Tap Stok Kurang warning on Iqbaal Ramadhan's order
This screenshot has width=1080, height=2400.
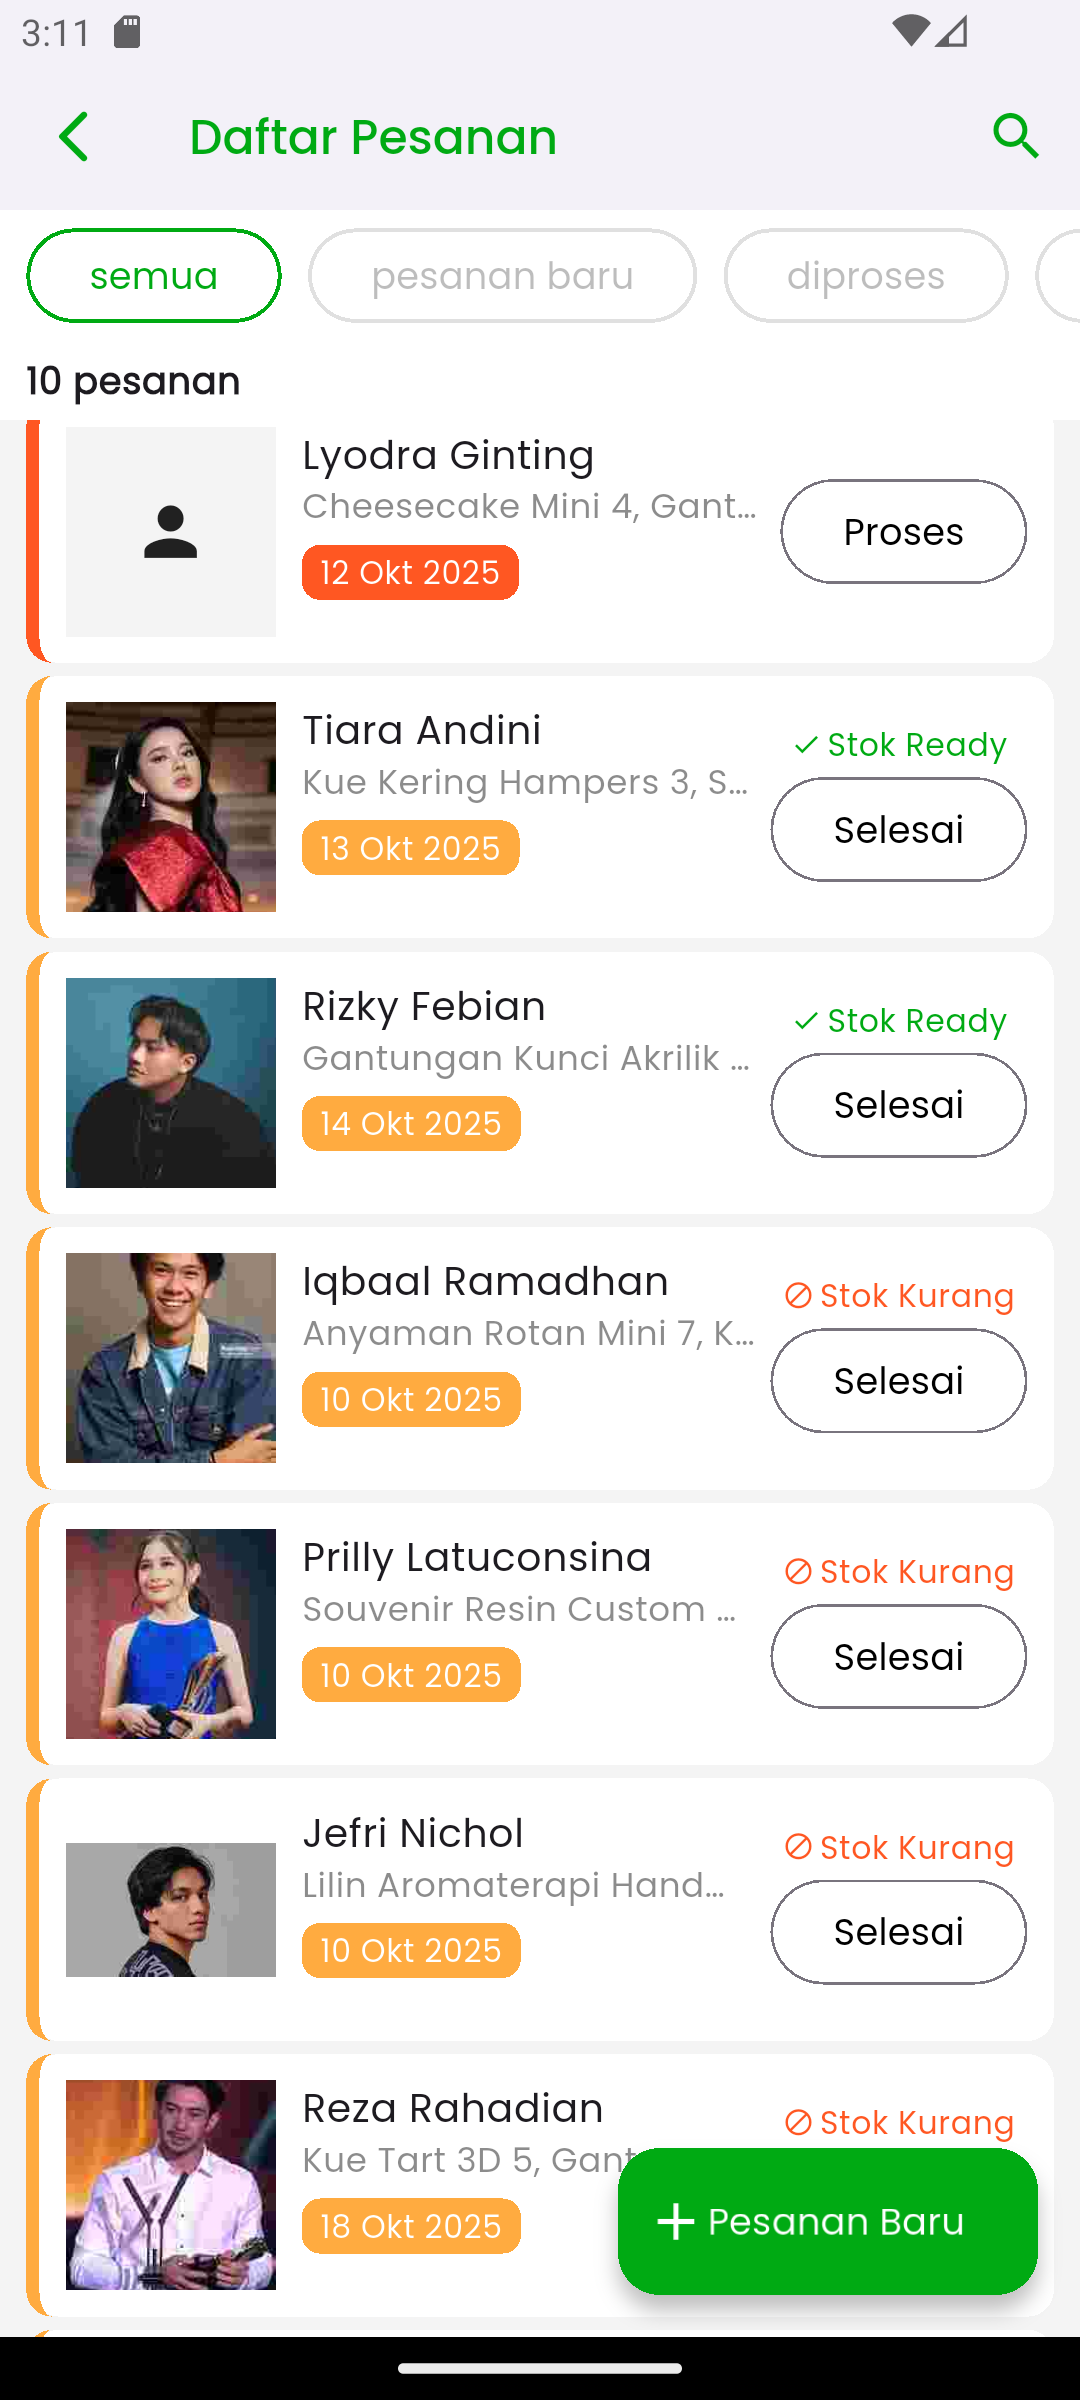click(x=899, y=1296)
